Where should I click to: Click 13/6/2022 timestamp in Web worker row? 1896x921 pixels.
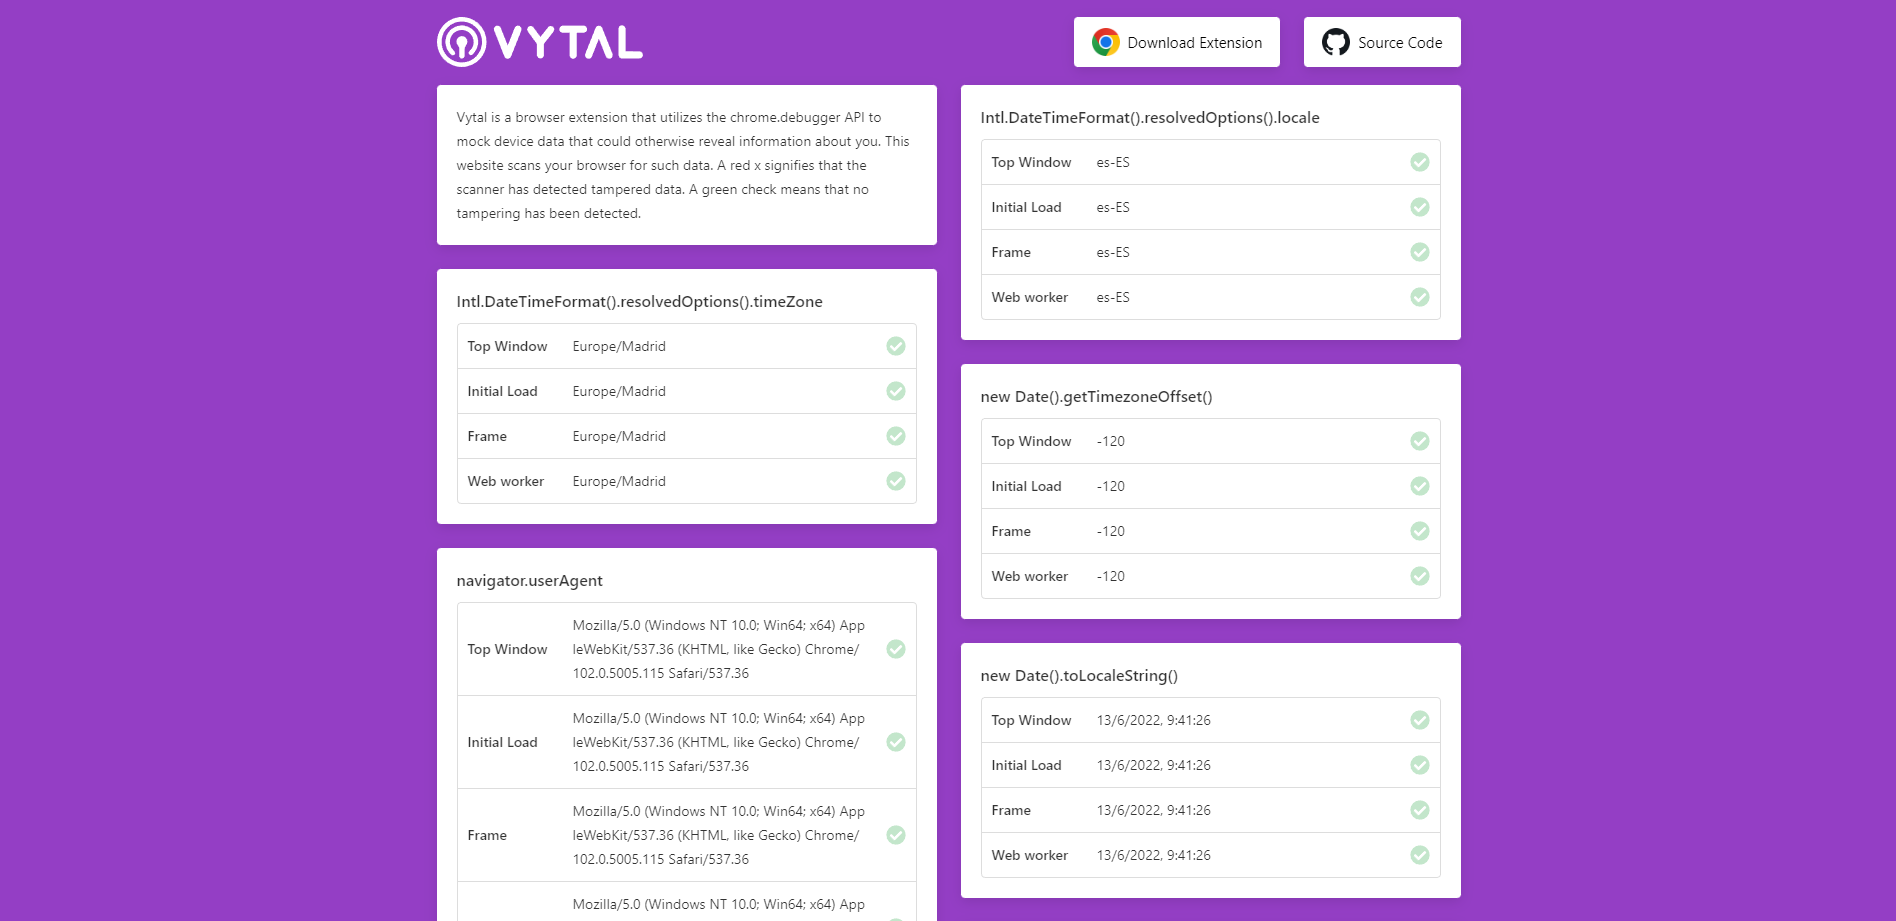pyautogui.click(x=1154, y=855)
